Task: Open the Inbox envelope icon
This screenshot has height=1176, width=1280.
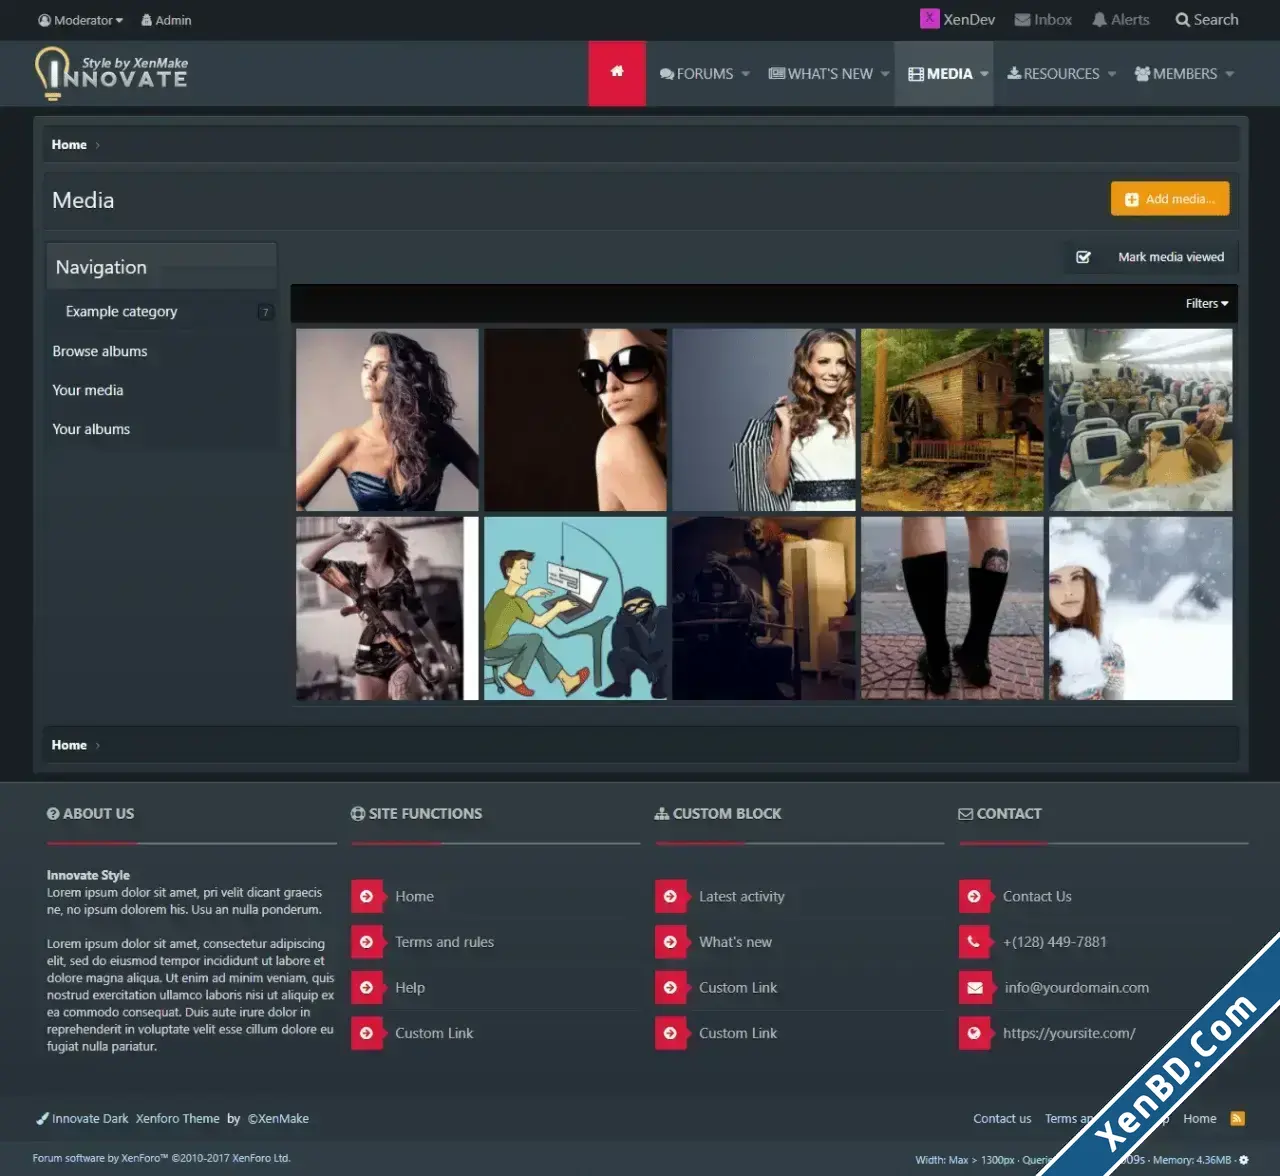Action: (1022, 20)
